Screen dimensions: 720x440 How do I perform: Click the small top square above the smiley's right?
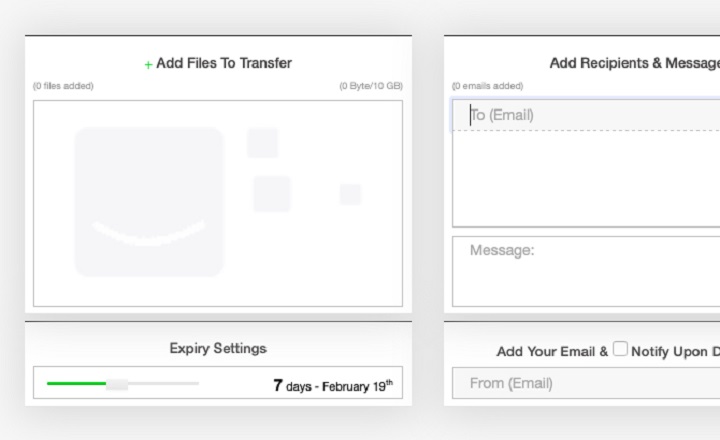(263, 143)
